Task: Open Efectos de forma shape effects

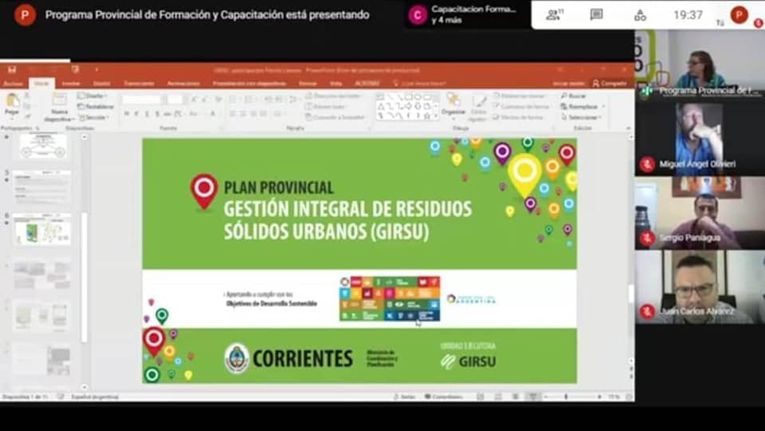Action: [x=518, y=117]
